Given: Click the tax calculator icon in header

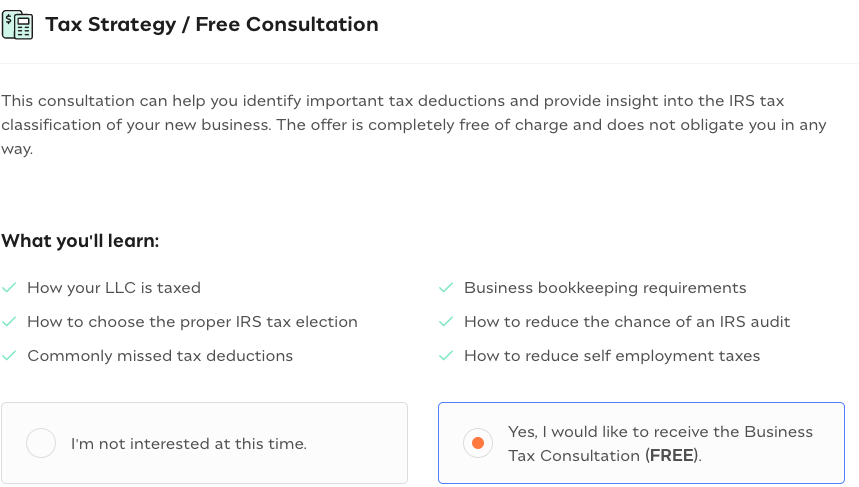Looking at the screenshot, I should coord(17,25).
